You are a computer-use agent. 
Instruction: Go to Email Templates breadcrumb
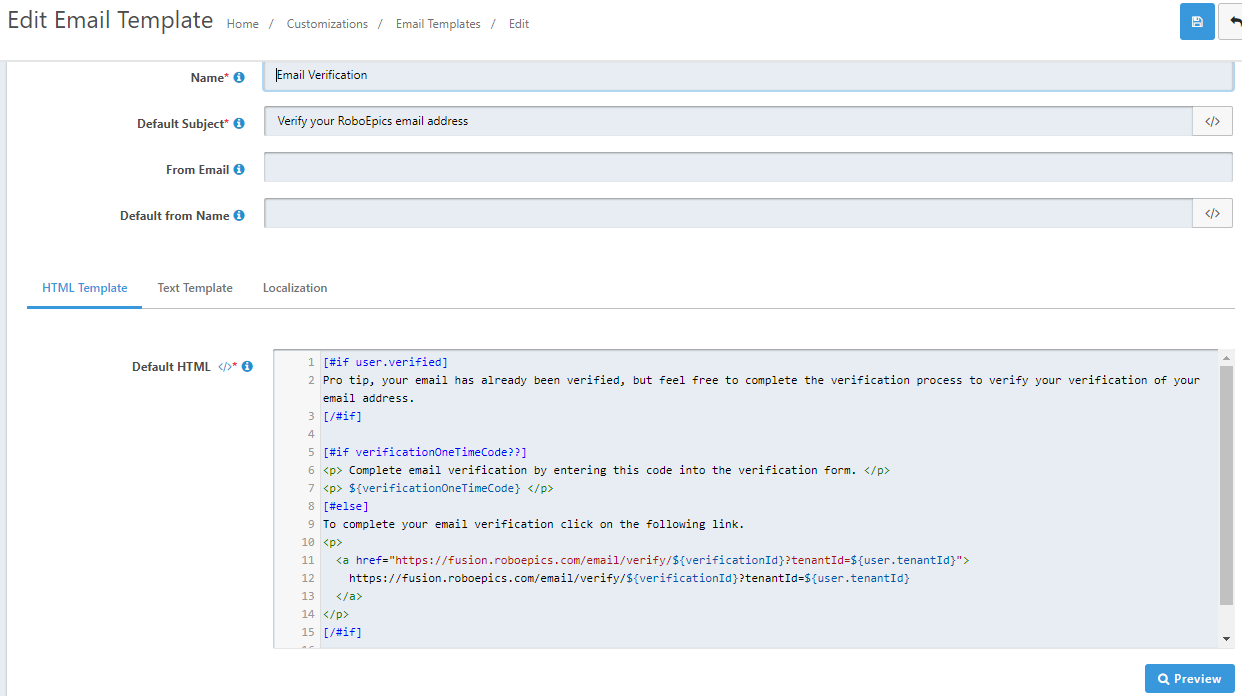click(438, 23)
